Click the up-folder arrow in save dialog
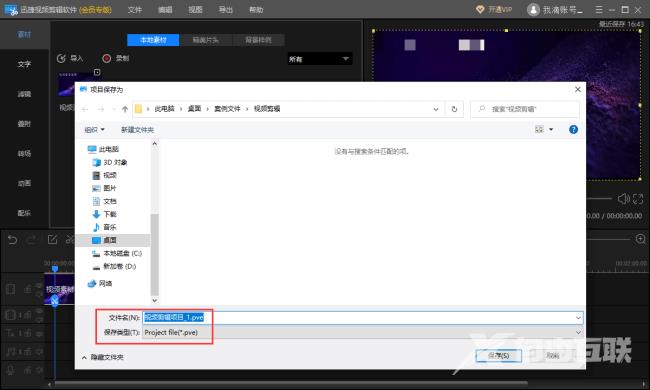 [x=125, y=109]
